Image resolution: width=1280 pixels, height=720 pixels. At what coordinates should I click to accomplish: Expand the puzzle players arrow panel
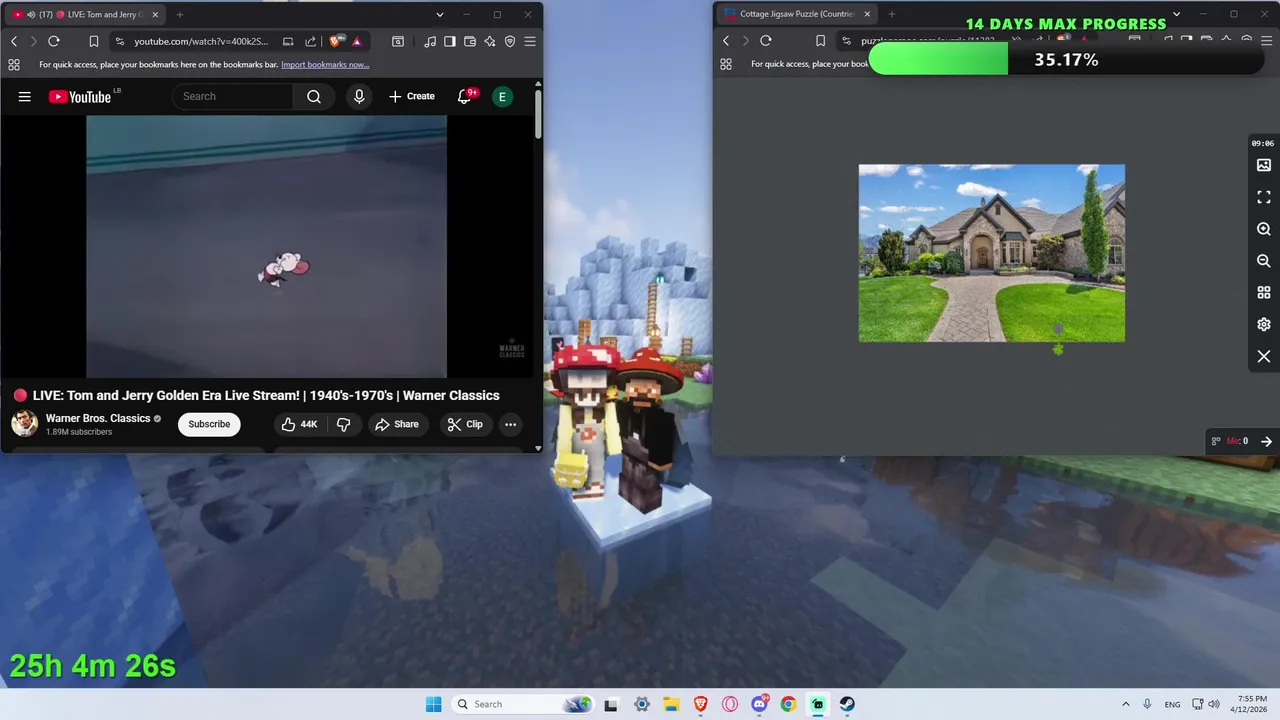click(x=1266, y=441)
